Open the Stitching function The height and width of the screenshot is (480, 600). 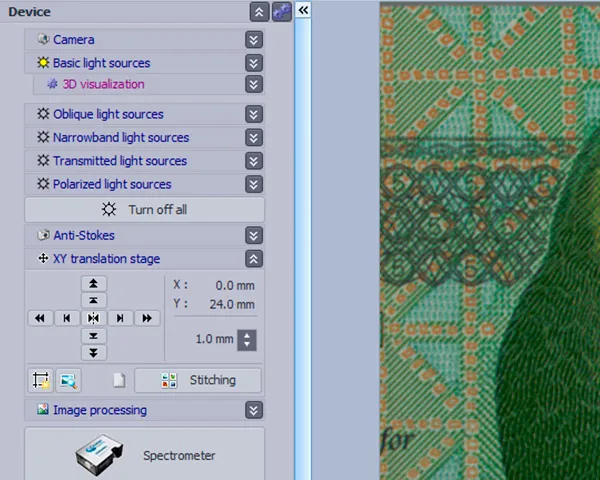[x=198, y=380]
